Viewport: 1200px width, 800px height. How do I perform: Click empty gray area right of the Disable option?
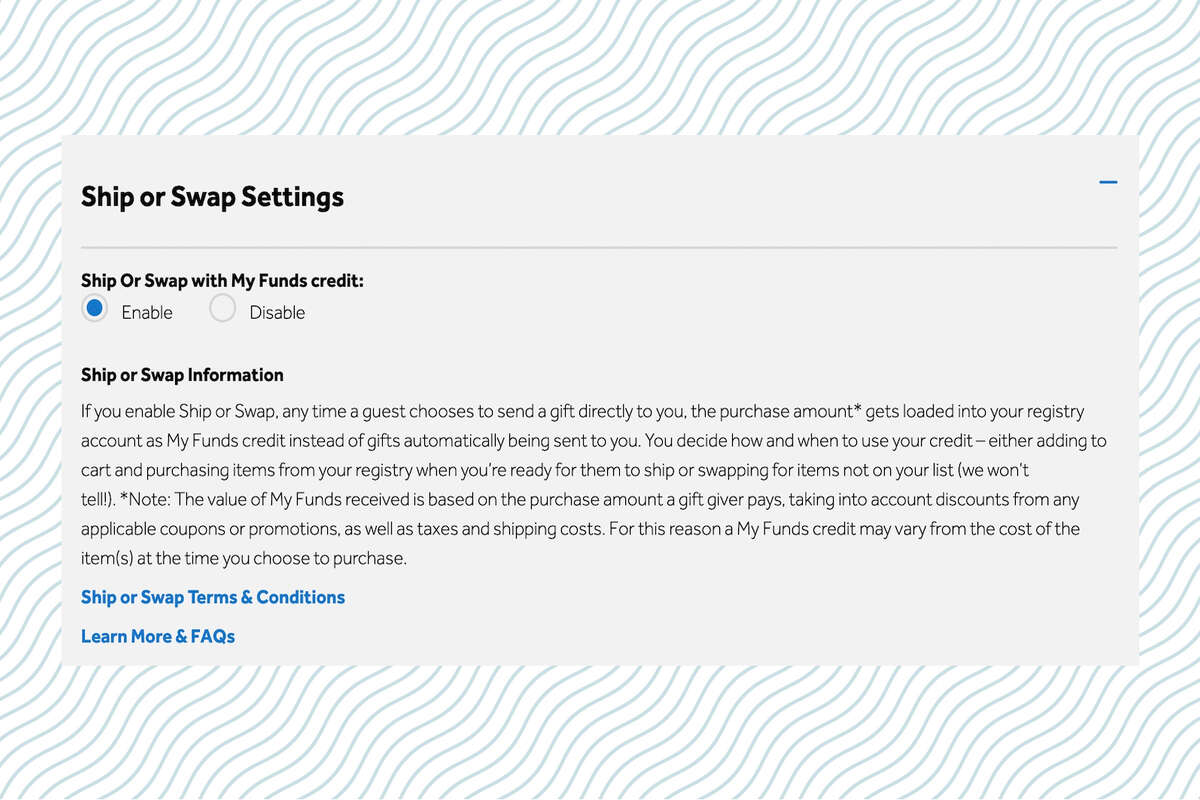(700, 312)
